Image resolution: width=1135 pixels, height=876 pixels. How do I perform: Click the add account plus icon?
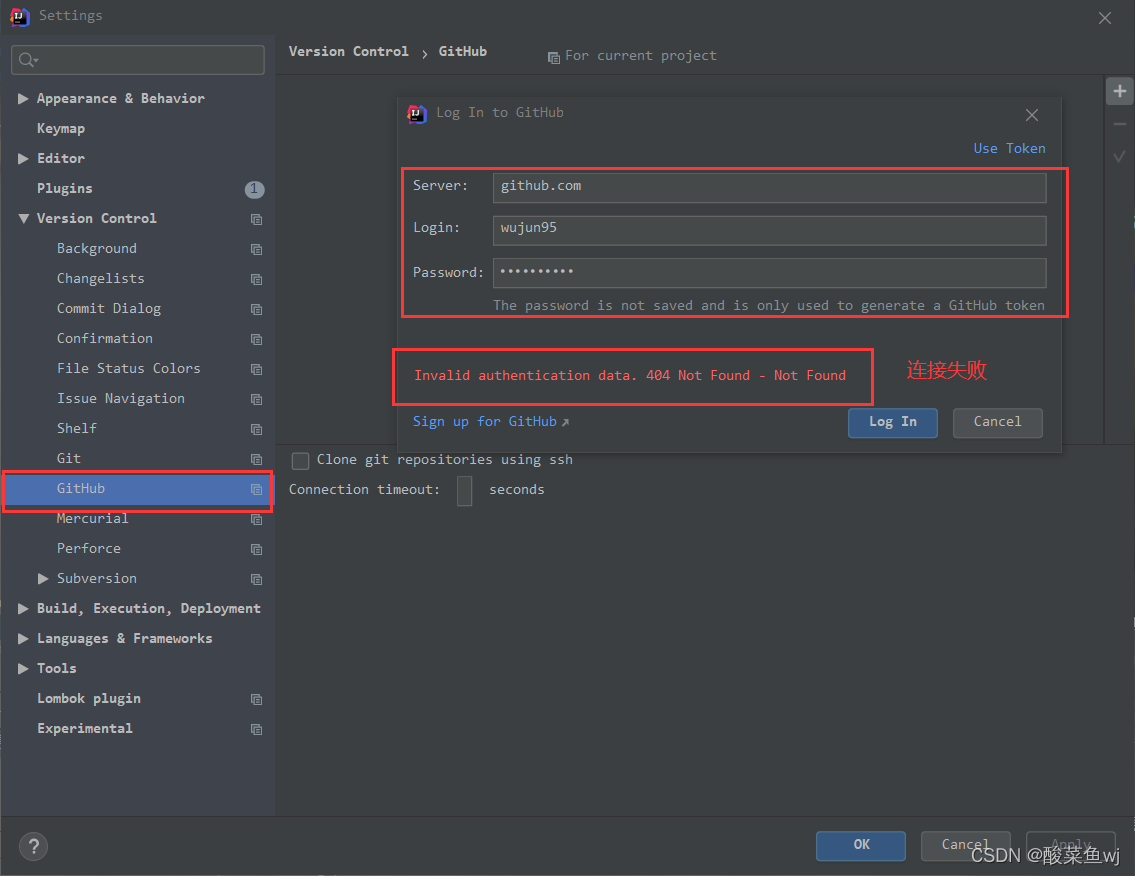[x=1119, y=91]
